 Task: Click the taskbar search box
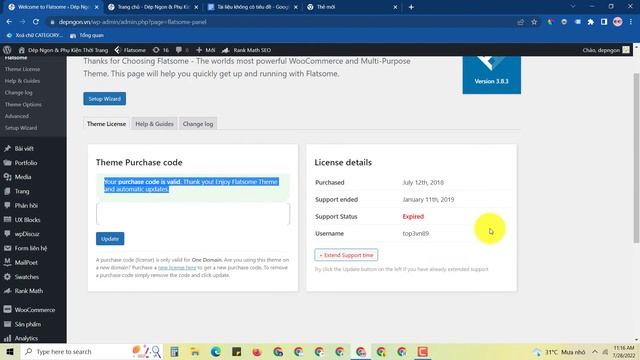(91, 351)
